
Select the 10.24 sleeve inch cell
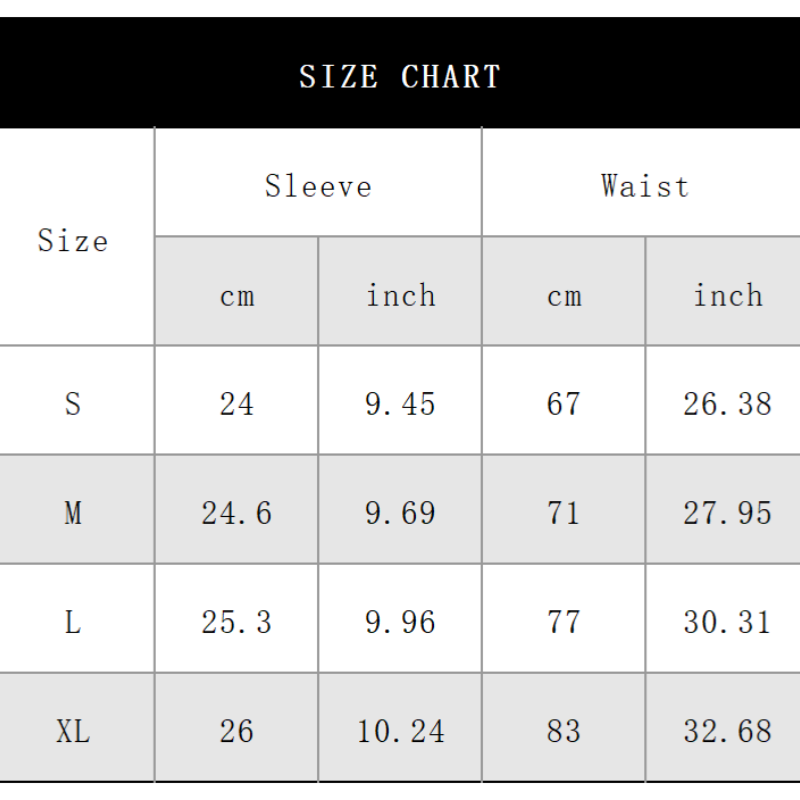click(x=400, y=731)
